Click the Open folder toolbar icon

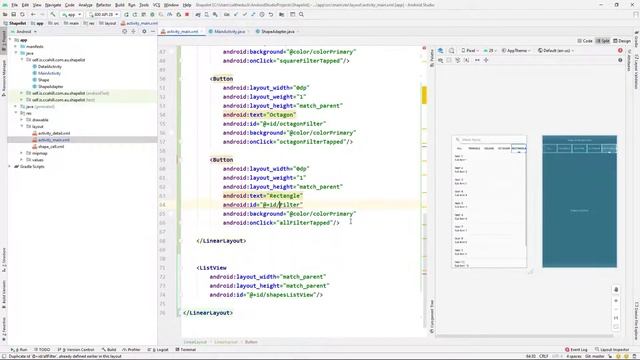pyautogui.click(x=5, y=14)
